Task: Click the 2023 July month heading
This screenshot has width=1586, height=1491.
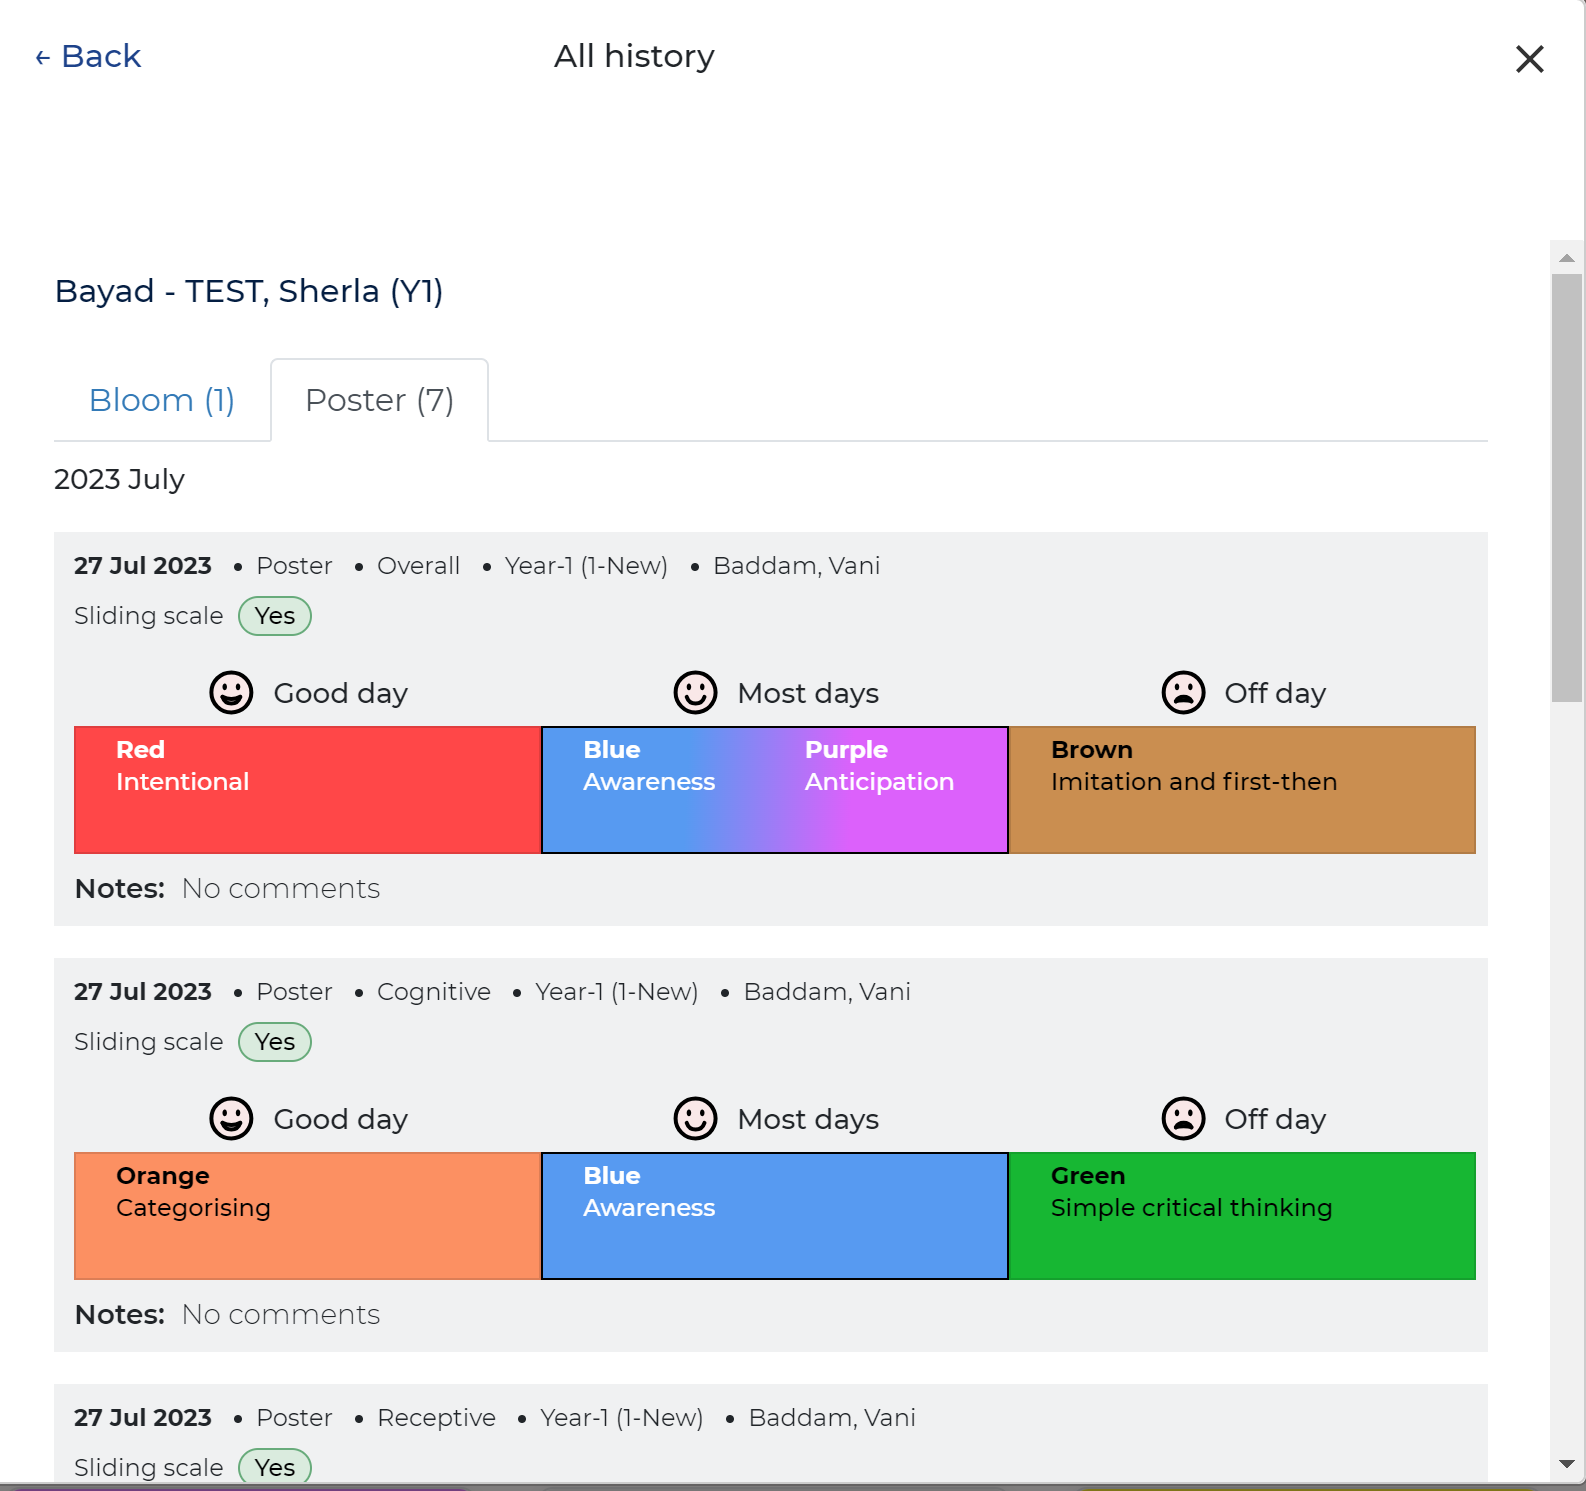Action: click(119, 480)
